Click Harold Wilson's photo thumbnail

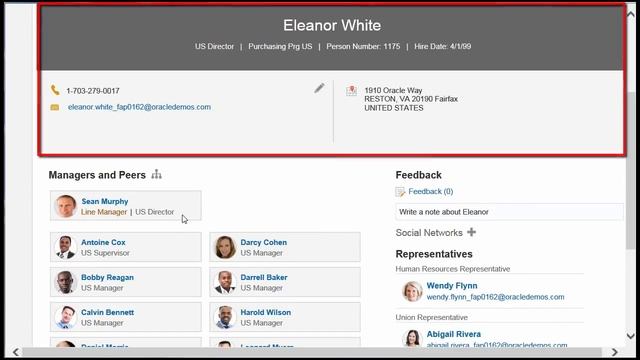click(225, 317)
